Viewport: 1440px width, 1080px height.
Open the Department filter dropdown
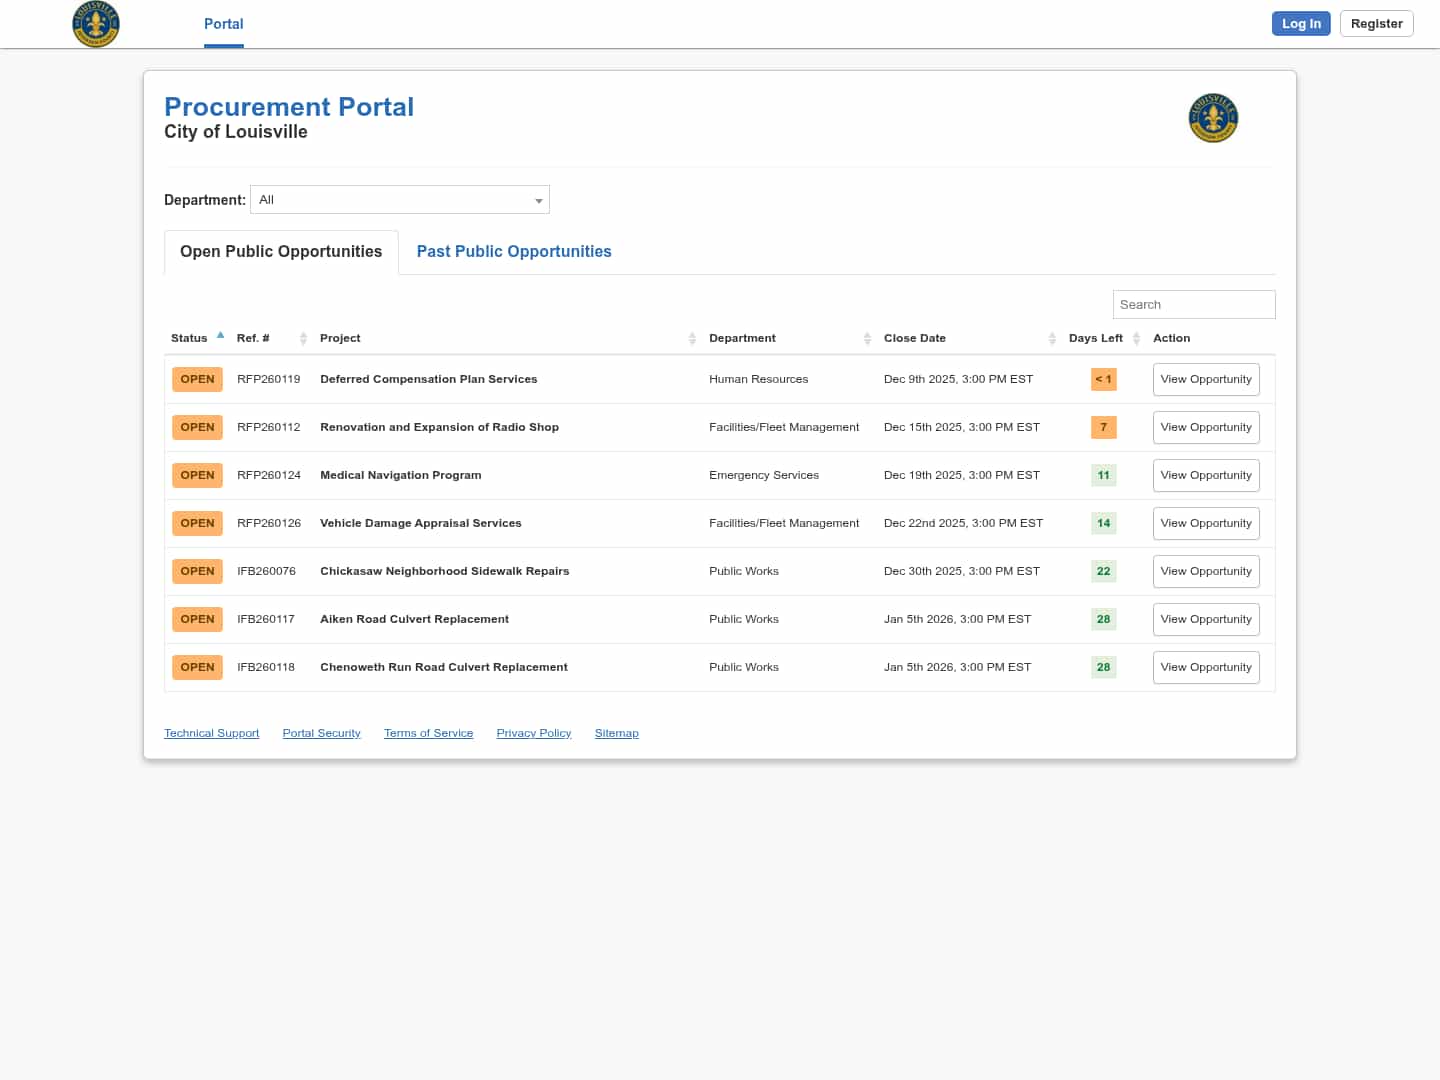click(x=400, y=200)
